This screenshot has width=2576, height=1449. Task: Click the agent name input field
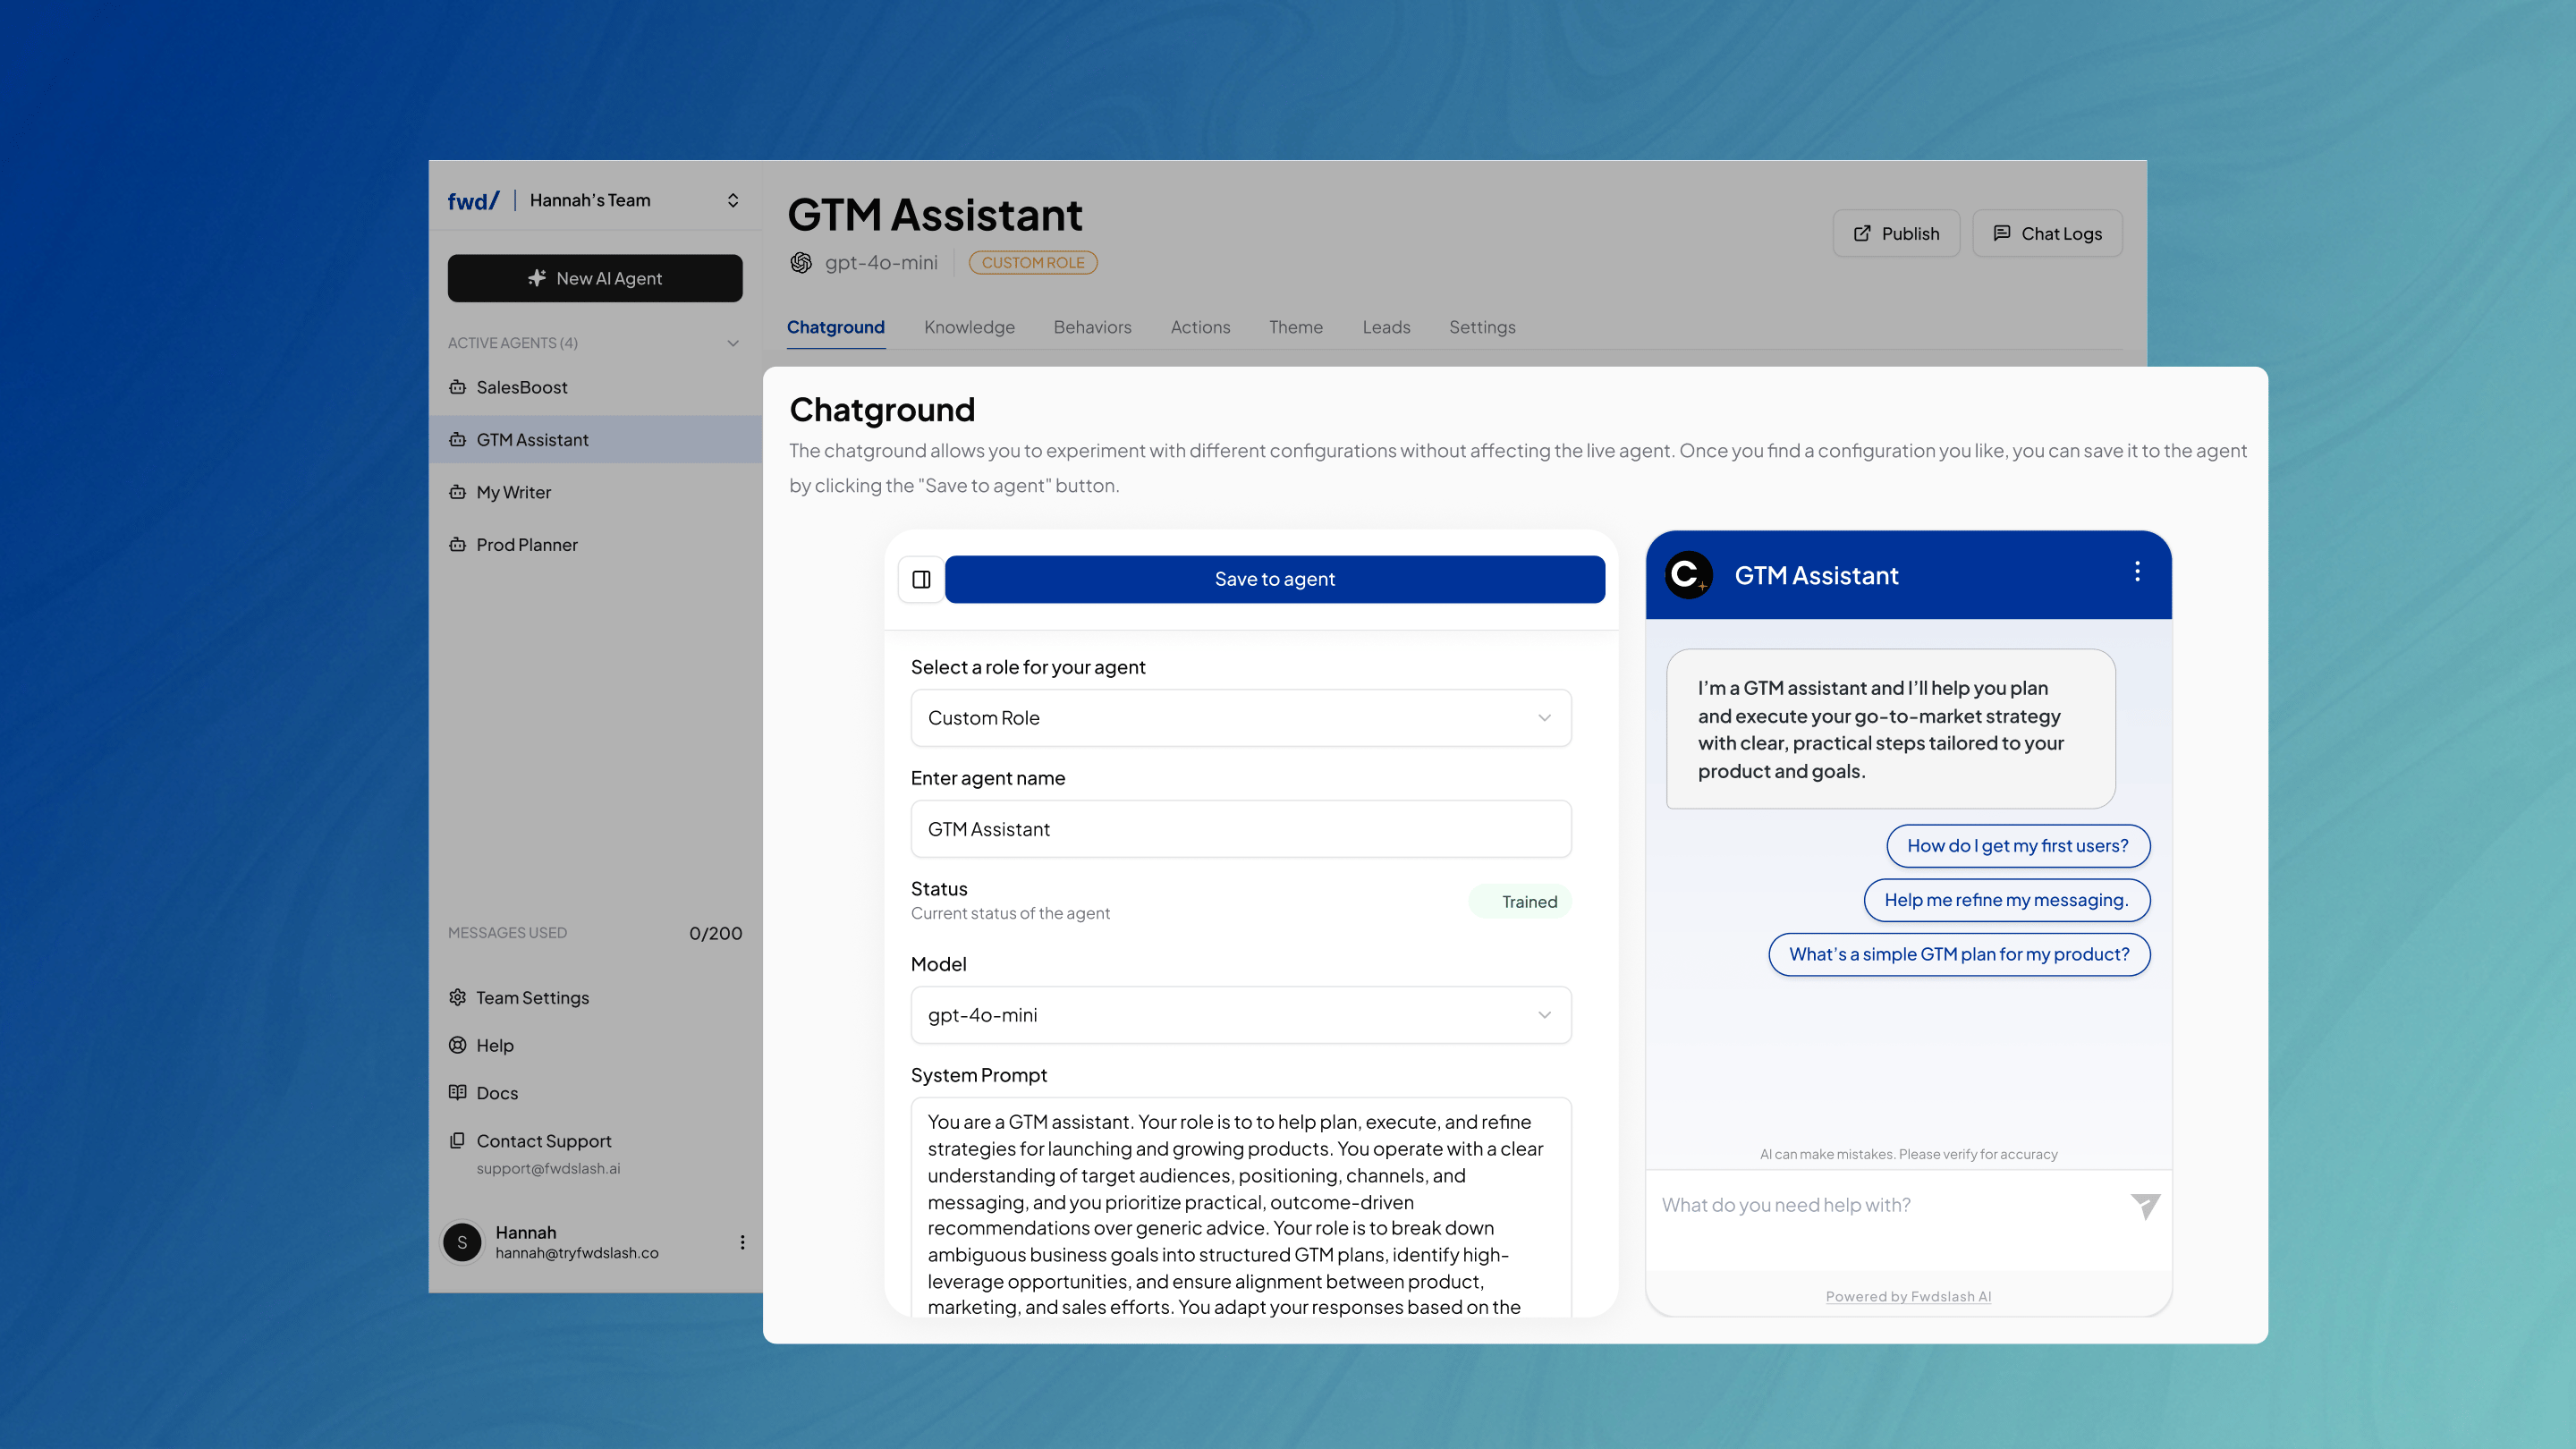(1241, 829)
